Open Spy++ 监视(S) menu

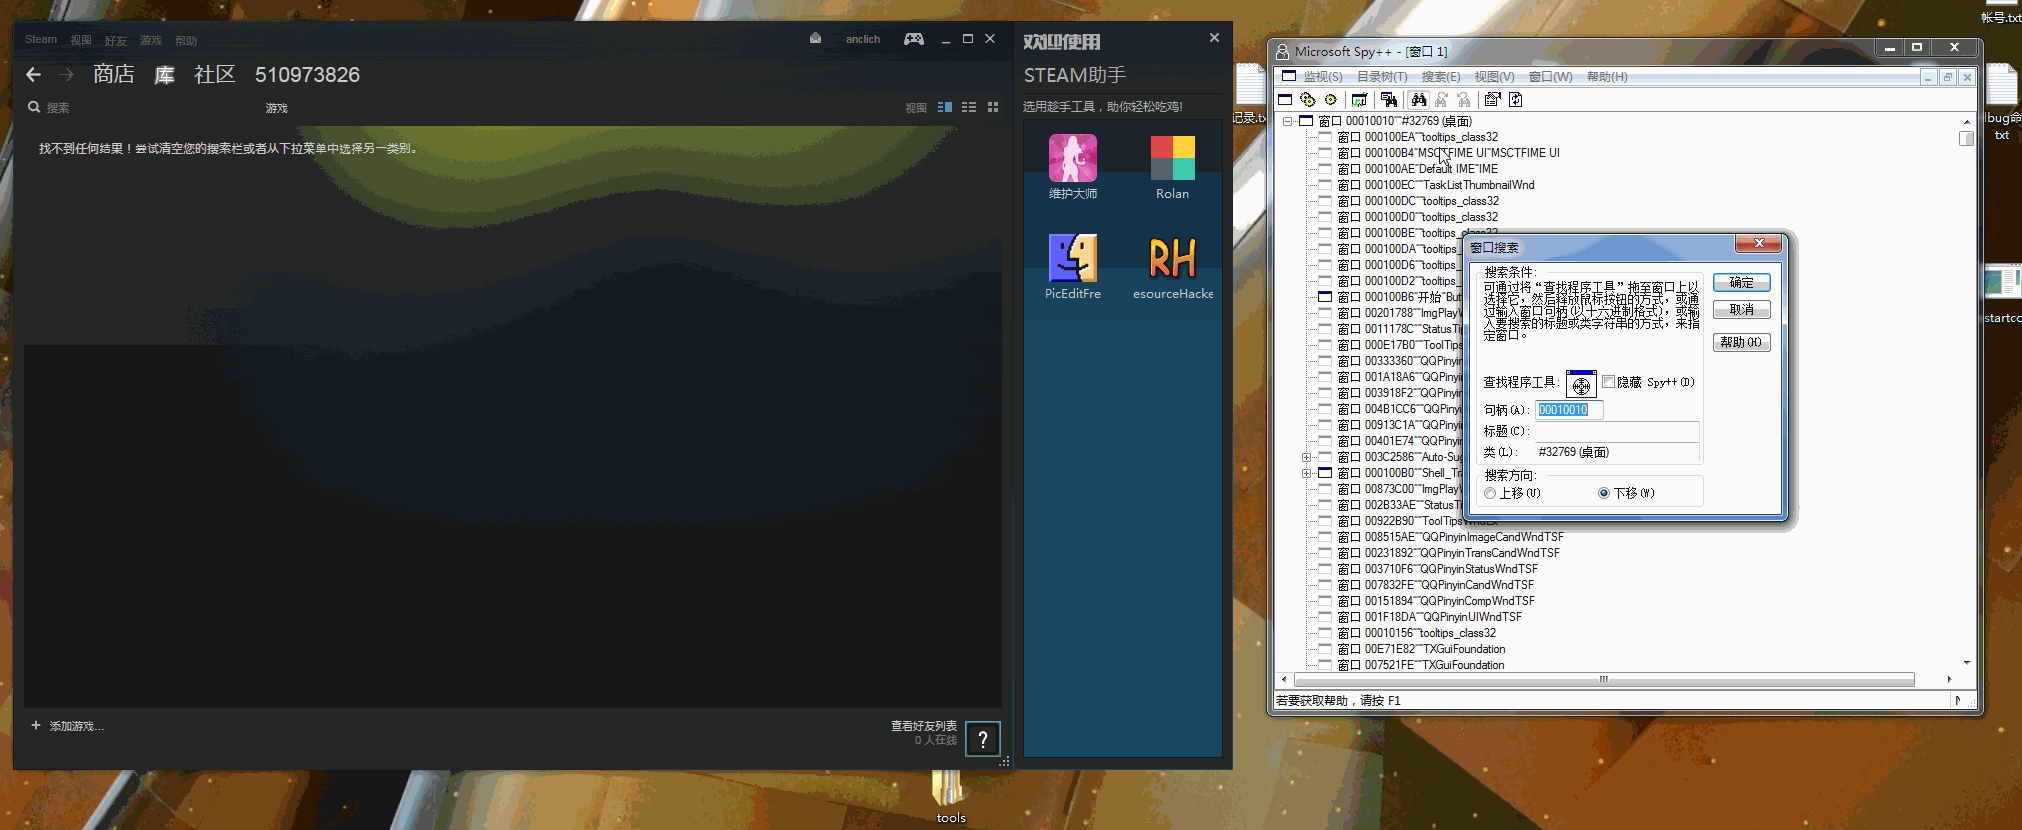coord(1322,77)
